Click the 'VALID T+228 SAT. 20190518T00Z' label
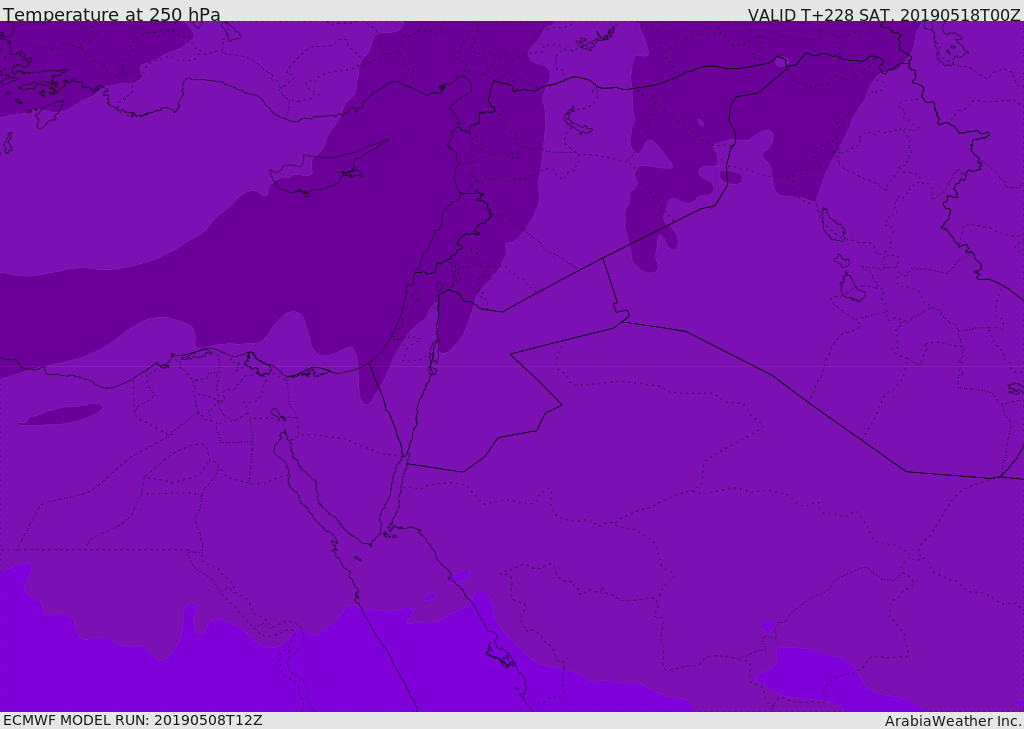Image resolution: width=1024 pixels, height=729 pixels. click(x=884, y=15)
